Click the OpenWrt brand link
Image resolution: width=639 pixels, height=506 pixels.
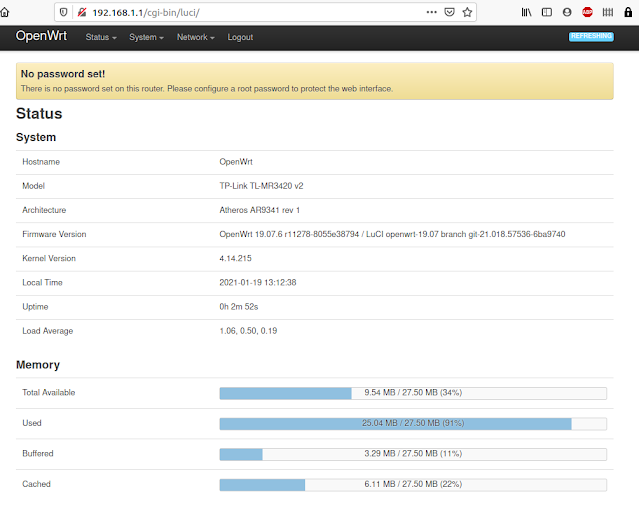41,36
